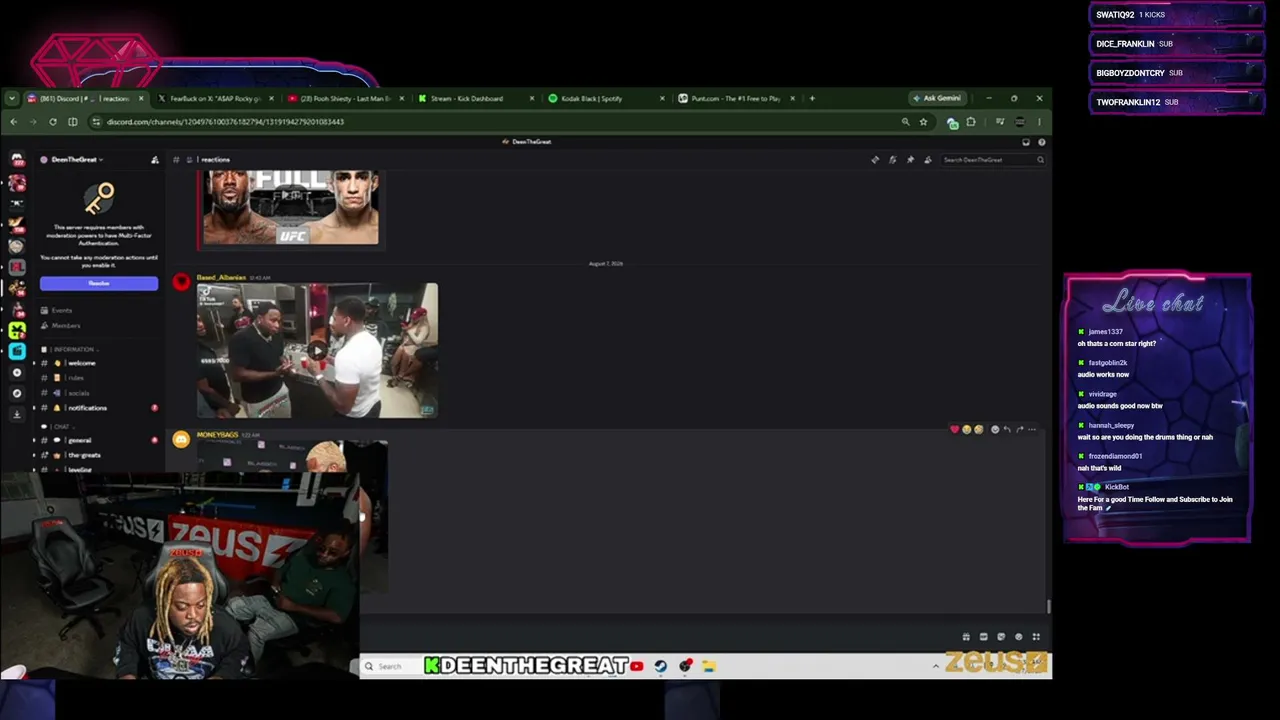Click the MONEYBAGS username
The height and width of the screenshot is (720, 1280).
click(217, 435)
